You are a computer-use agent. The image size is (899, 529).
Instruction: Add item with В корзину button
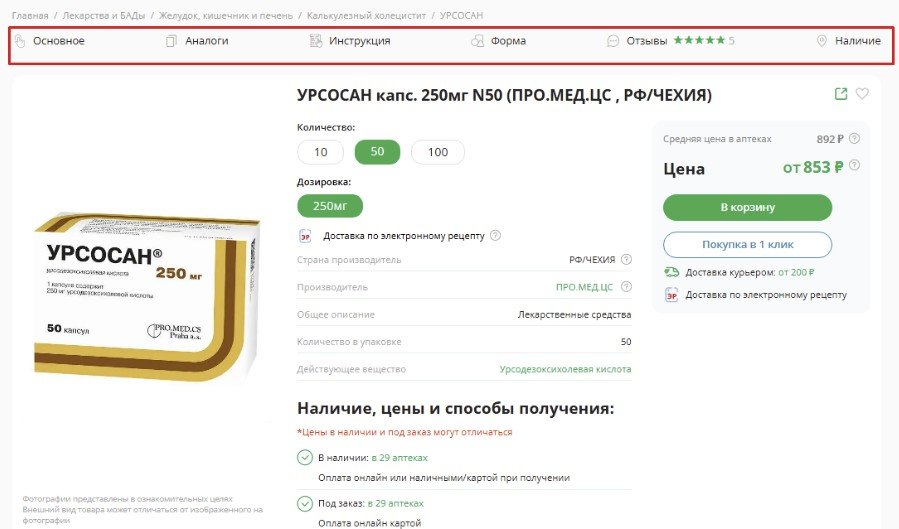[x=748, y=207]
